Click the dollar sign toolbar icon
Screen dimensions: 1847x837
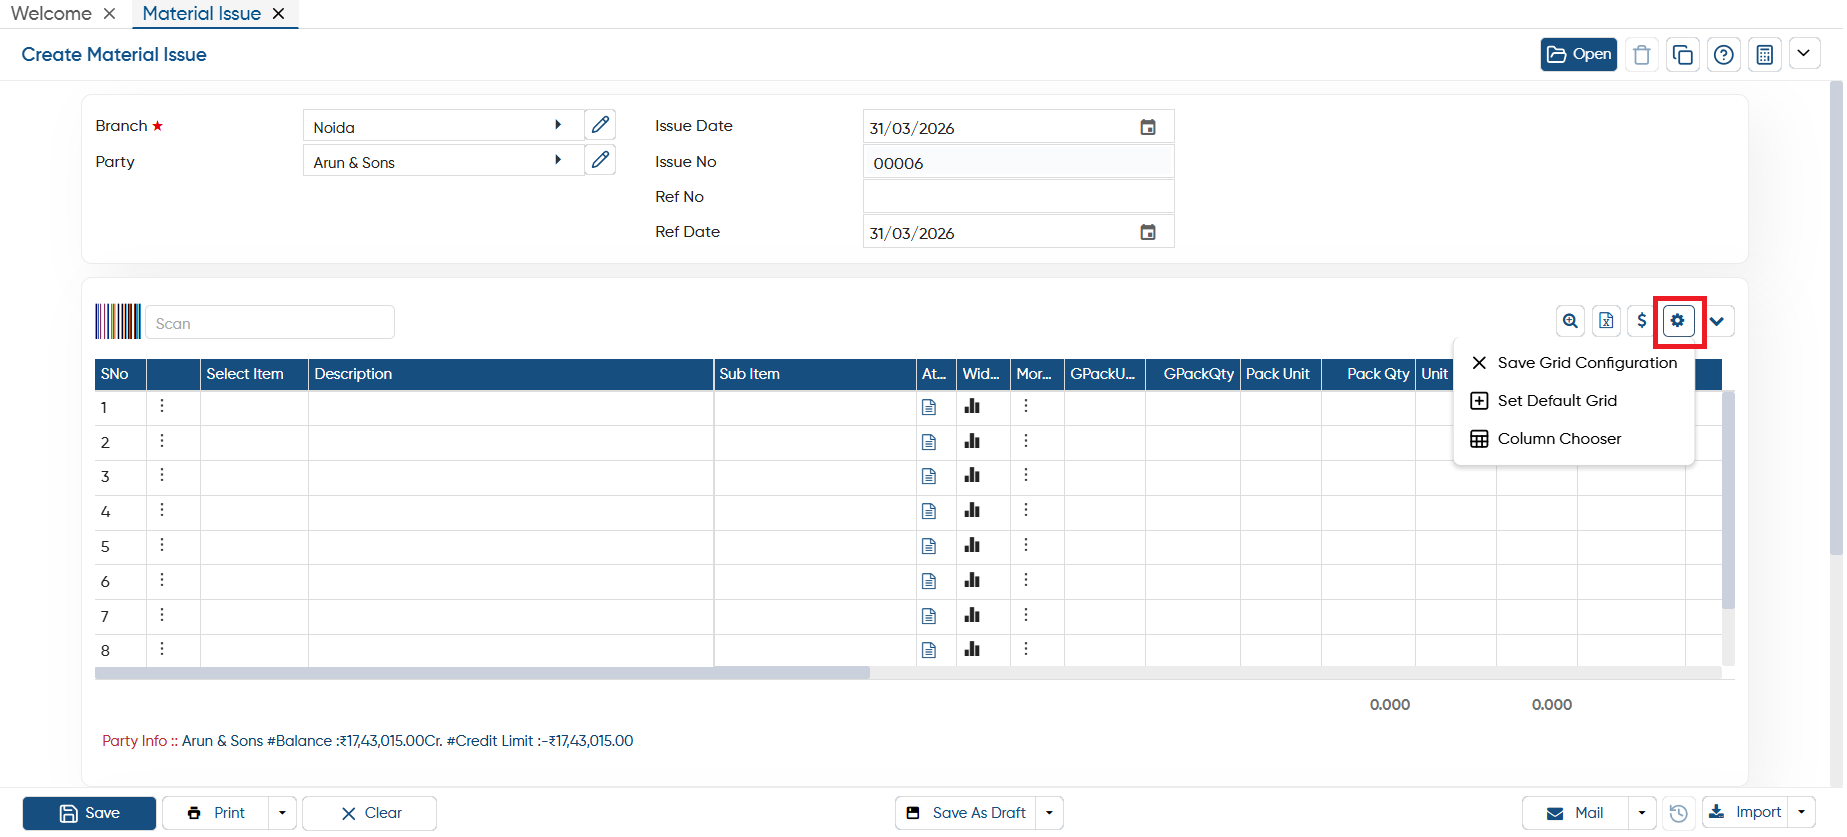click(x=1641, y=321)
